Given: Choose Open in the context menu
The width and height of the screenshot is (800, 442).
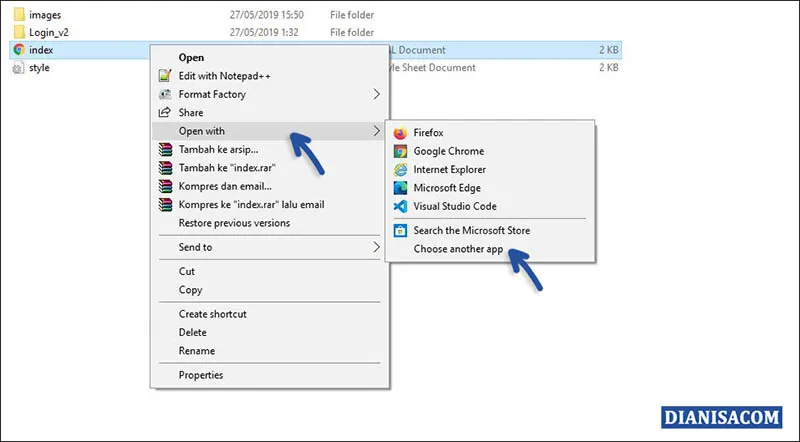Looking at the screenshot, I should coord(270,58).
